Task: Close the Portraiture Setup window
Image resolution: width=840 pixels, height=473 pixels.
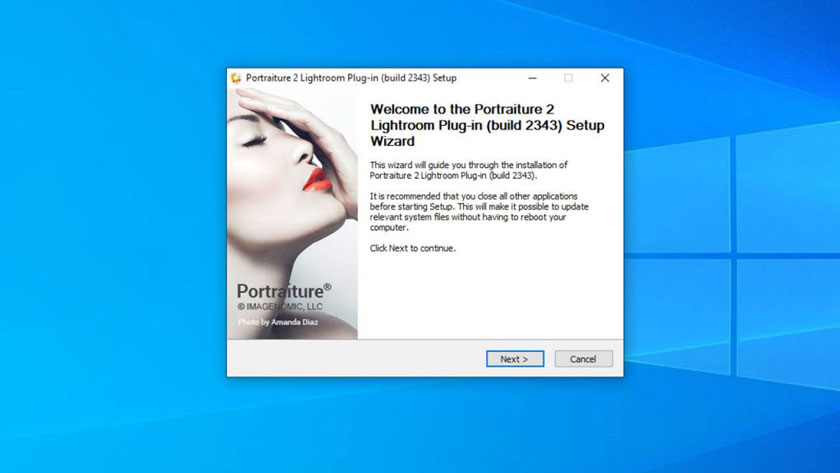Action: pos(605,78)
